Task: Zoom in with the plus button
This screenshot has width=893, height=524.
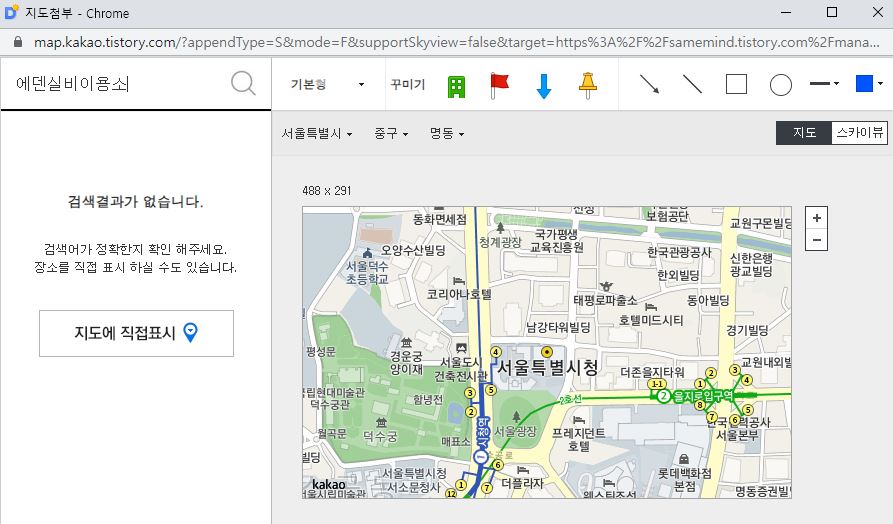Action: [x=817, y=218]
